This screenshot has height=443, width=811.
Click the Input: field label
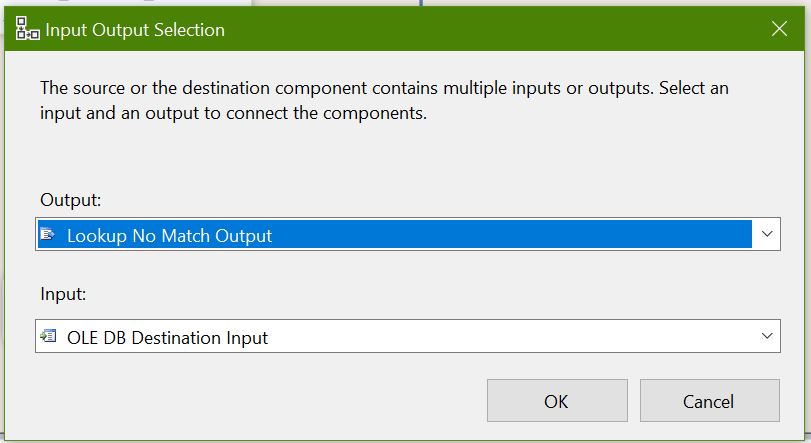63,294
